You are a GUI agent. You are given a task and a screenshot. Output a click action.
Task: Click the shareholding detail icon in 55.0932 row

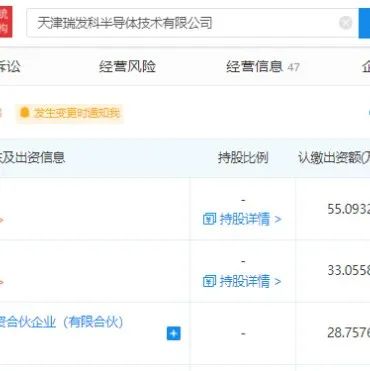(209, 219)
